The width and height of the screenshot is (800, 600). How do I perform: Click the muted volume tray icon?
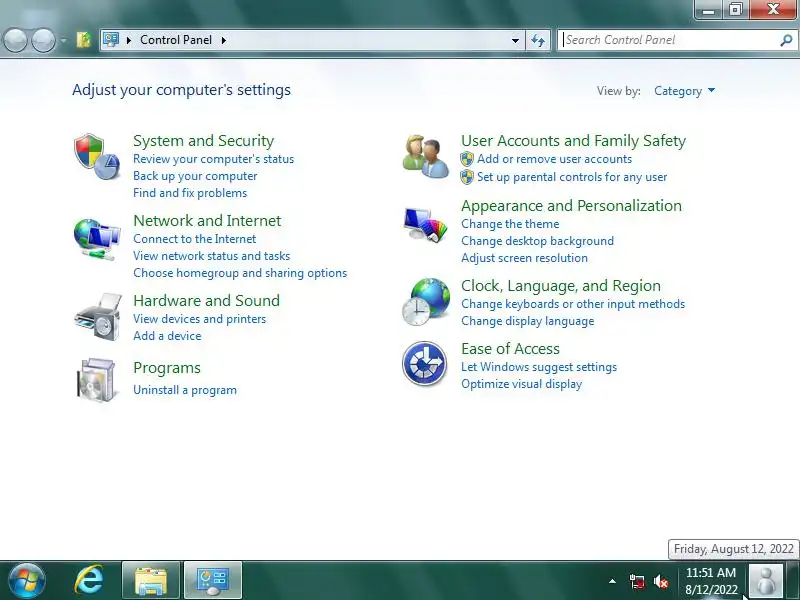661,581
